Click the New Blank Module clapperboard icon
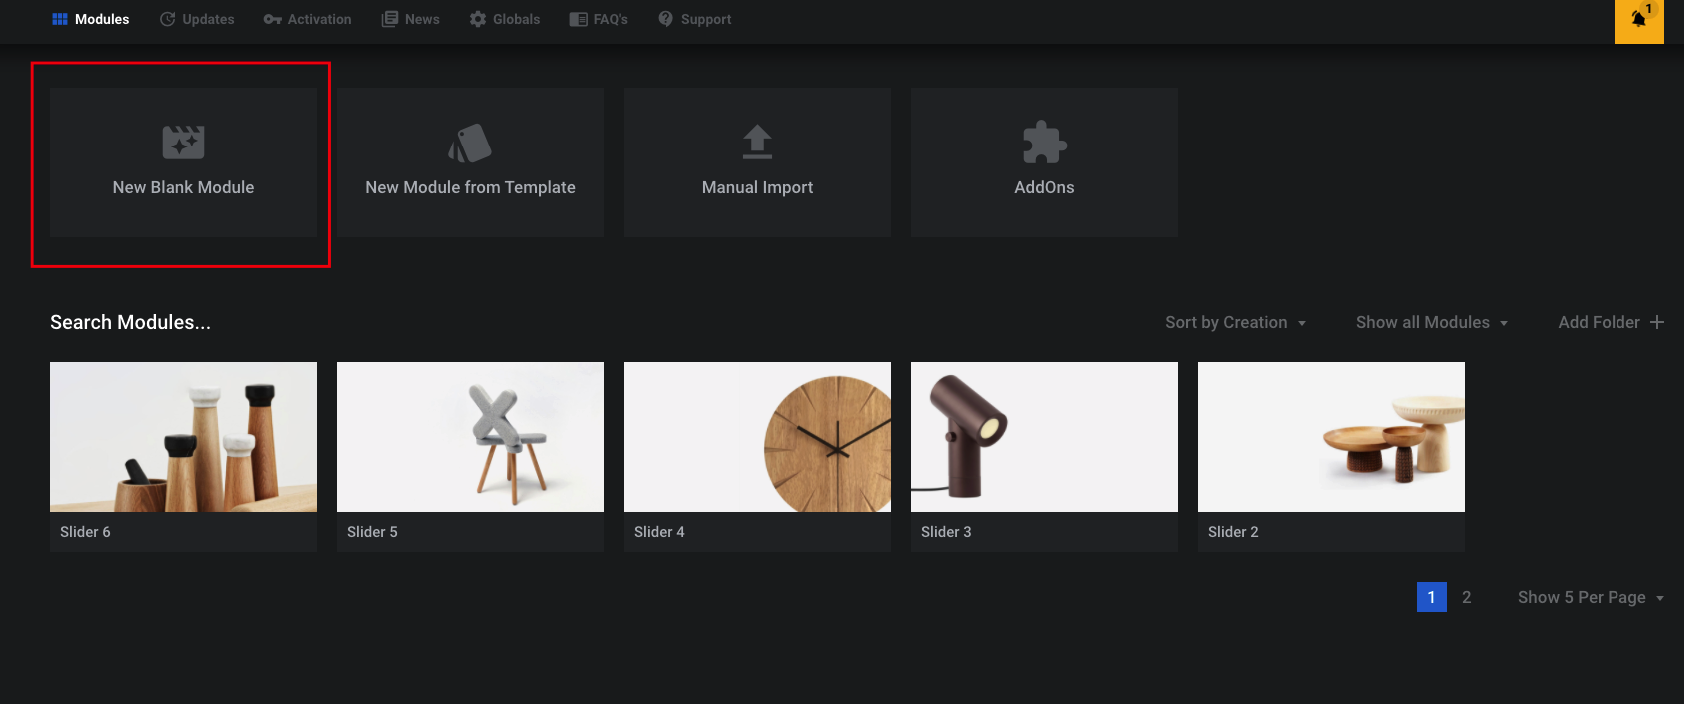Image resolution: width=1684 pixels, height=704 pixels. pos(183,142)
